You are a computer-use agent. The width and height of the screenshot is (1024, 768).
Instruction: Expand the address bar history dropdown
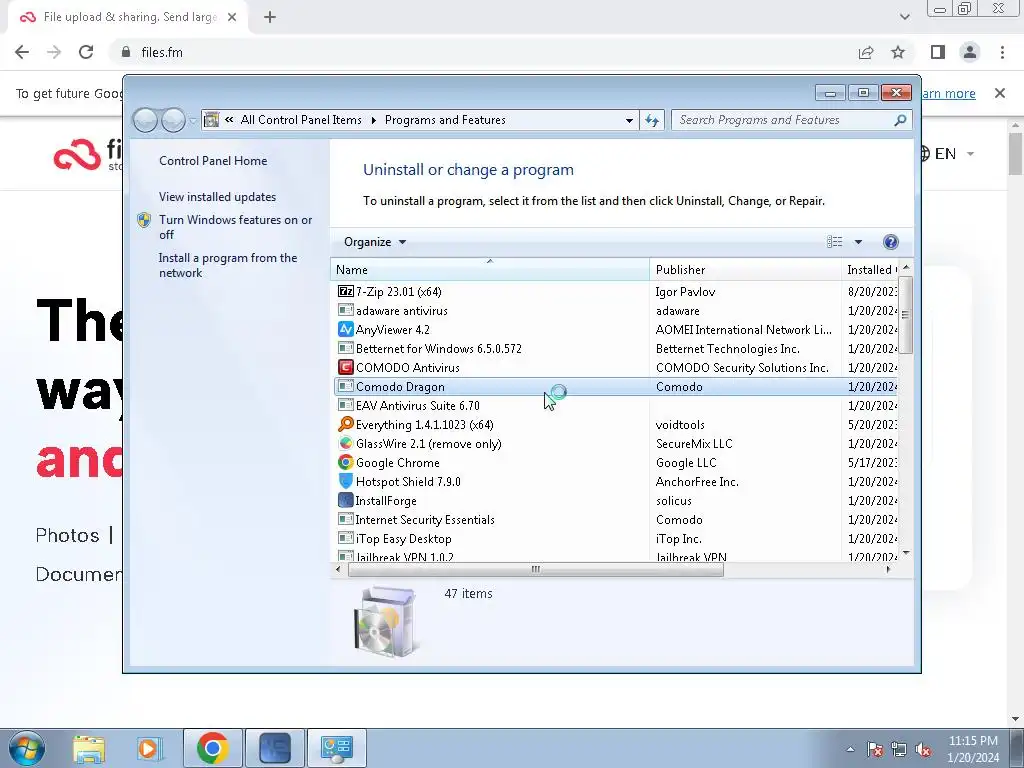tap(629, 120)
